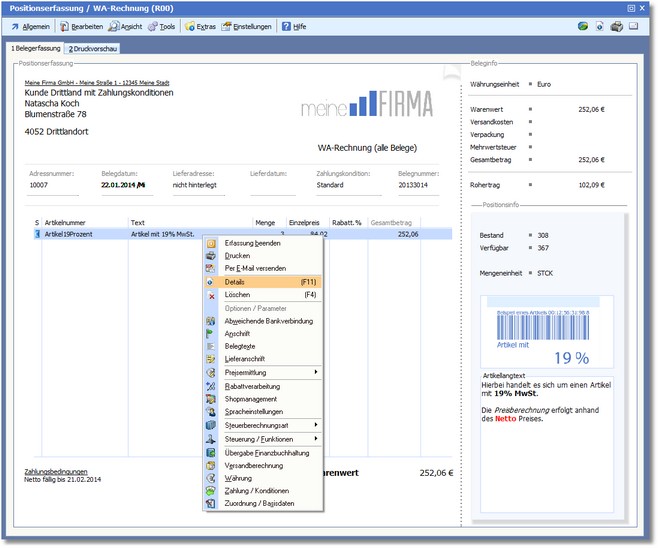This screenshot has height=548, width=658.
Task: Open the Einstellungen menu
Action: [250, 26]
